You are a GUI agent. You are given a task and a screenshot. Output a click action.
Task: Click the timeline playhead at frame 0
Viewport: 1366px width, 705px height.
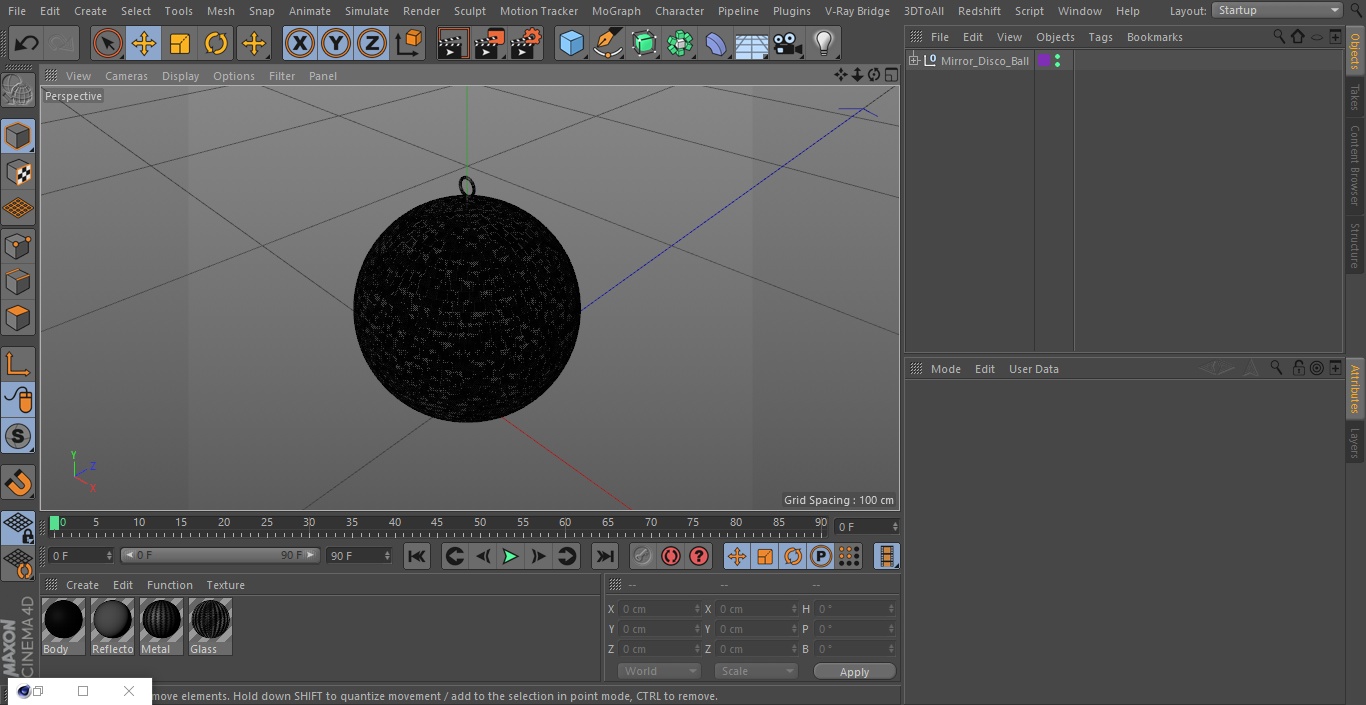point(55,523)
